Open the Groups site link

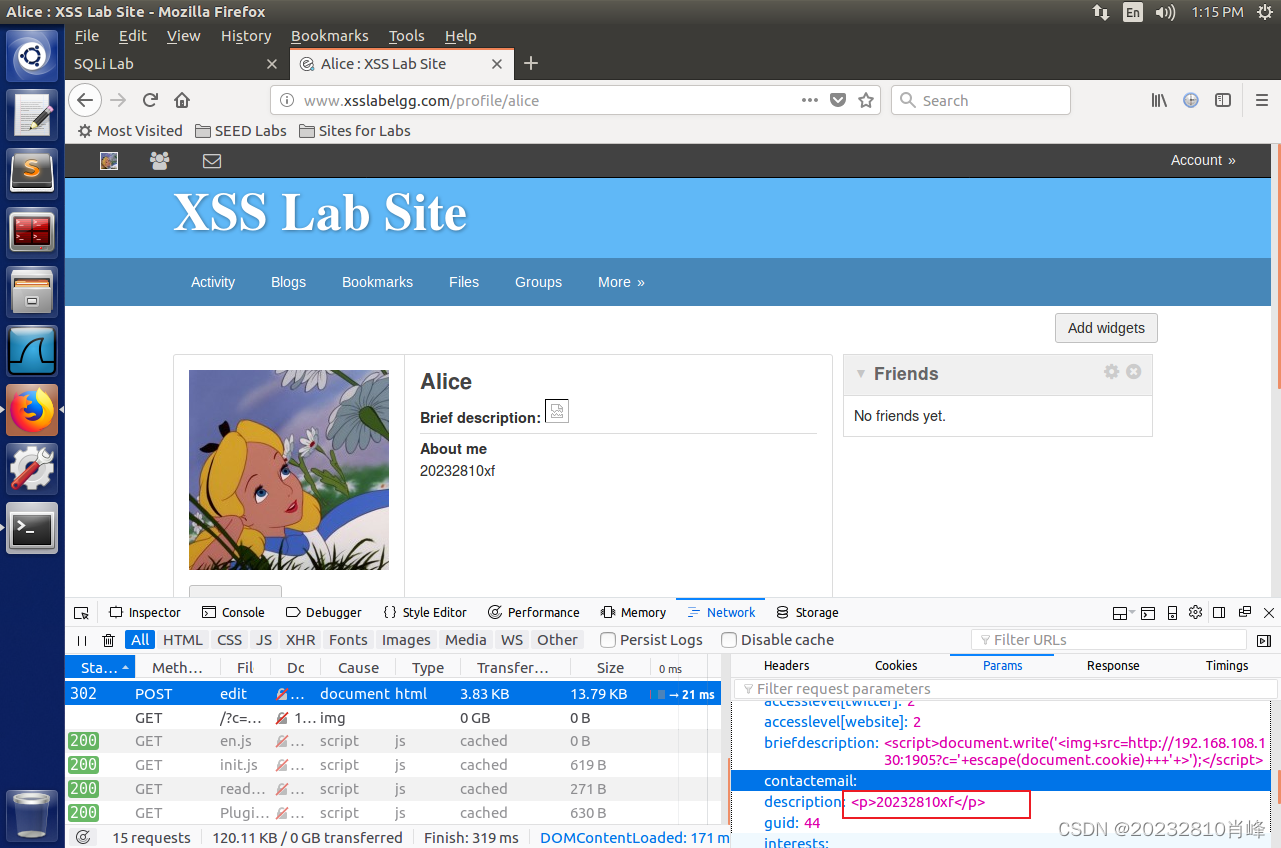(x=538, y=282)
